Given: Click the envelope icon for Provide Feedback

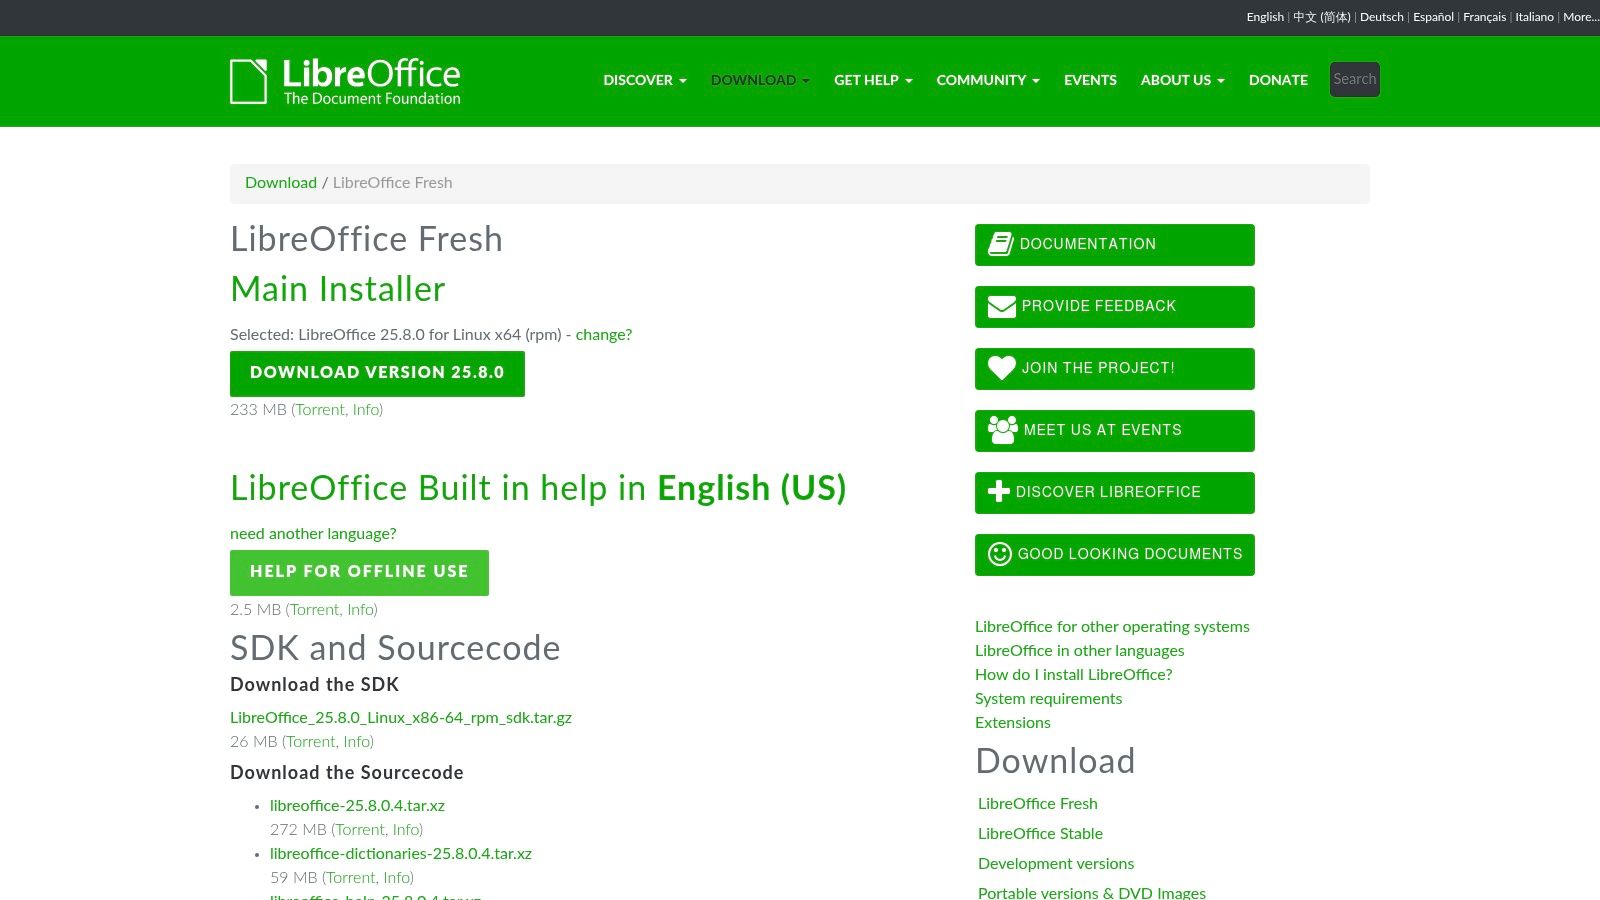Looking at the screenshot, I should tap(1001, 306).
